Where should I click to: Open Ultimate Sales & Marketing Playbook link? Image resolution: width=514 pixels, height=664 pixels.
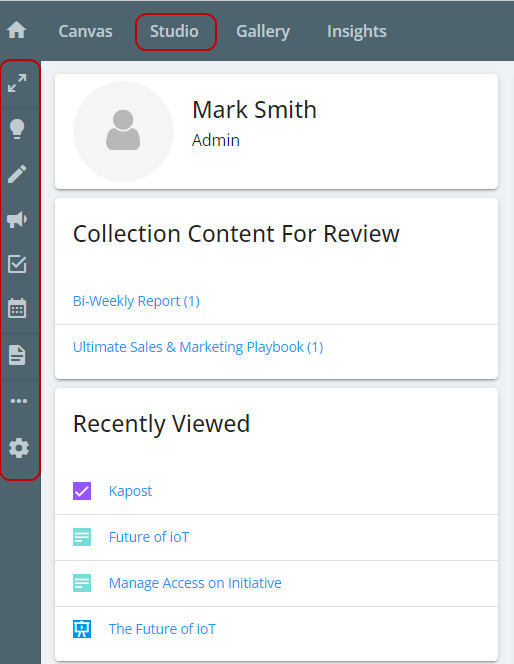198,347
